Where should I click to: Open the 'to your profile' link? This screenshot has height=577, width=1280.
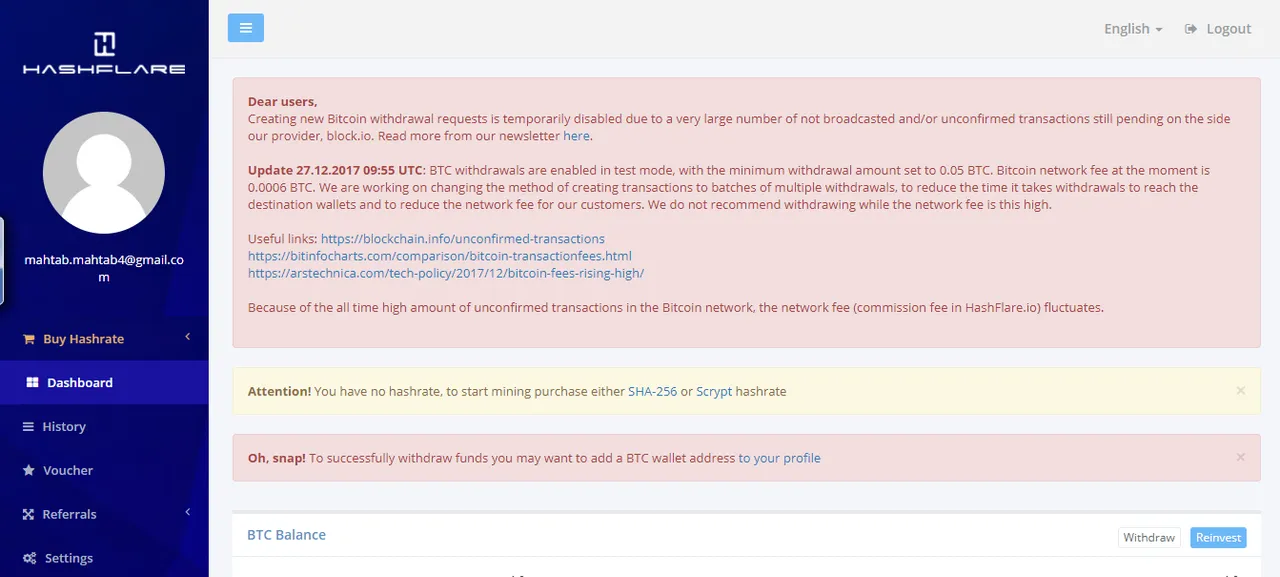[779, 459]
